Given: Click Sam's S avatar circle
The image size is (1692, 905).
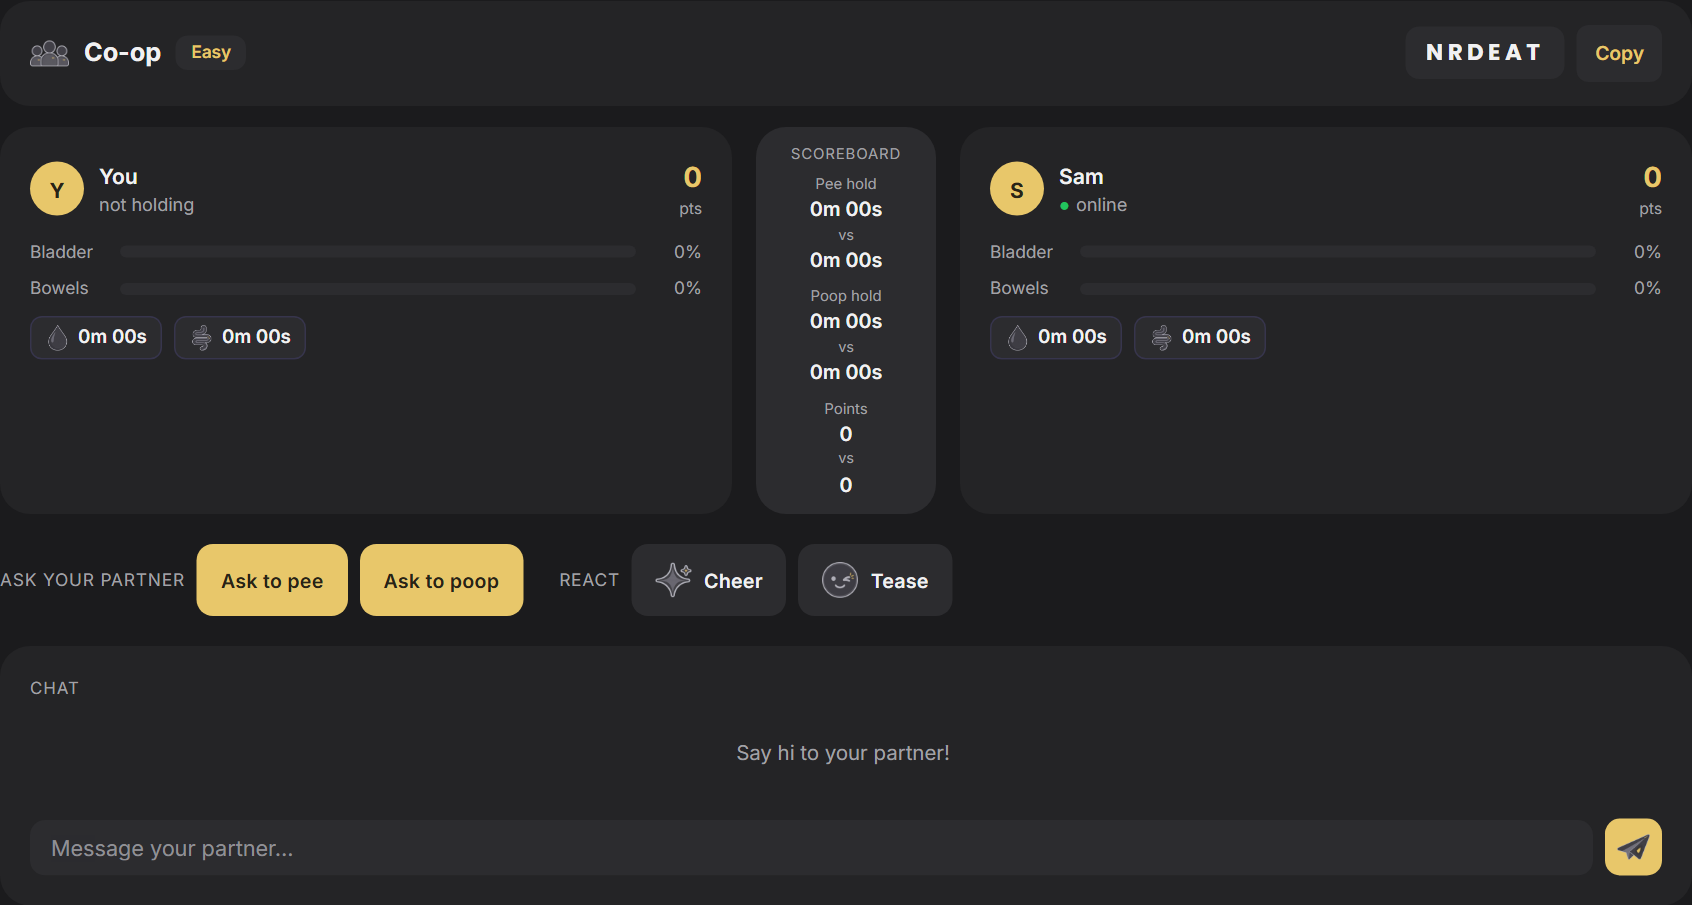Looking at the screenshot, I should pyautogui.click(x=1017, y=189).
